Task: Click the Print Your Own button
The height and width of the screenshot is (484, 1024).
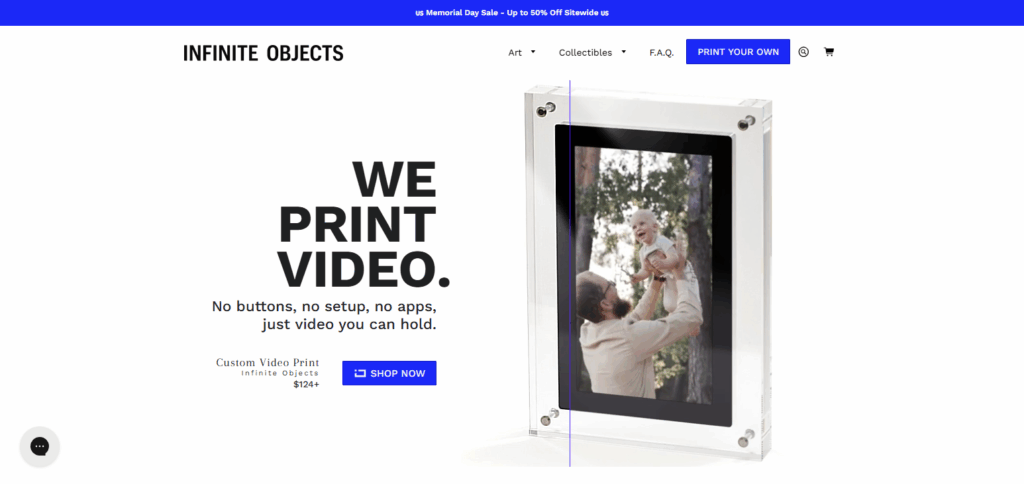Action: point(738,52)
